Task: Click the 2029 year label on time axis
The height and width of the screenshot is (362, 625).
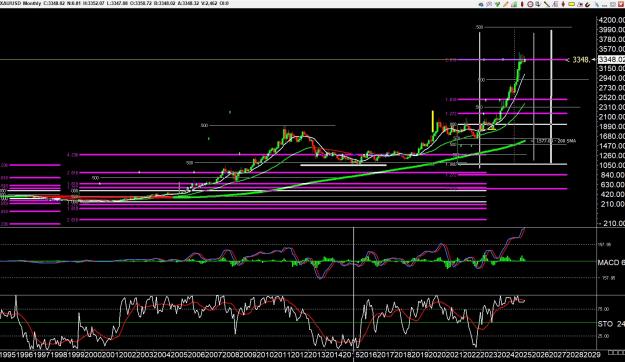Action: click(x=592, y=354)
